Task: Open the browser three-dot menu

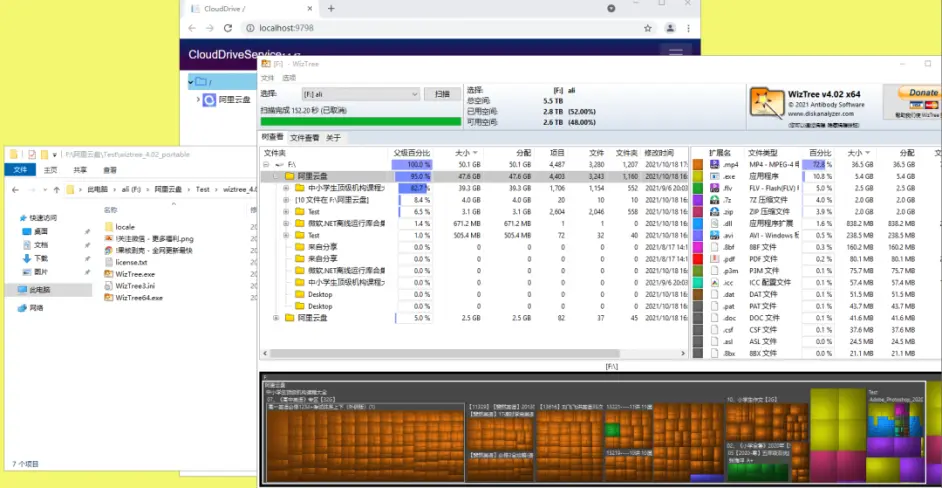Action: pos(688,28)
